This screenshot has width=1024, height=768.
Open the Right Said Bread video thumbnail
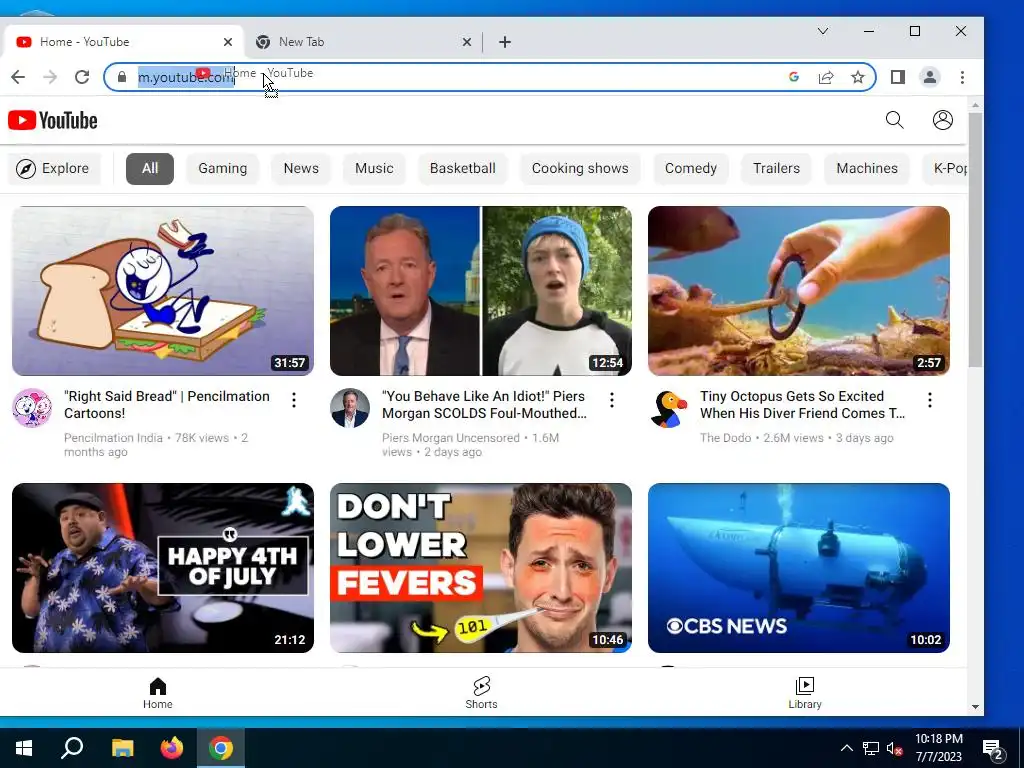[x=163, y=291]
